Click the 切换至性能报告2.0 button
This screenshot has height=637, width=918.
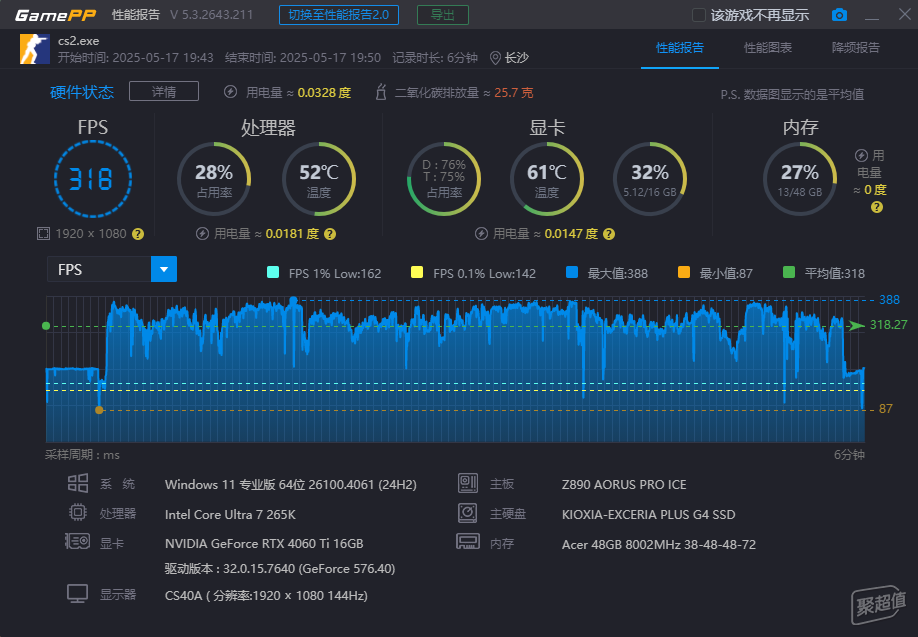pyautogui.click(x=339, y=15)
